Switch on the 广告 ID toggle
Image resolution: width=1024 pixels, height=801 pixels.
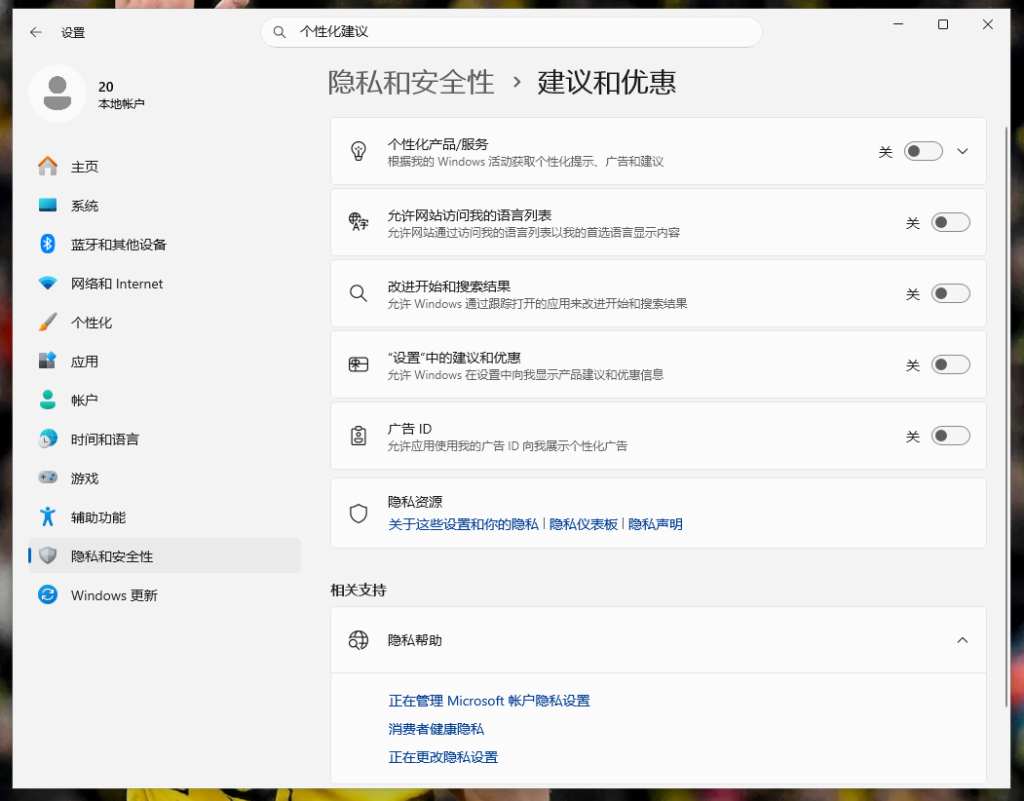(951, 436)
